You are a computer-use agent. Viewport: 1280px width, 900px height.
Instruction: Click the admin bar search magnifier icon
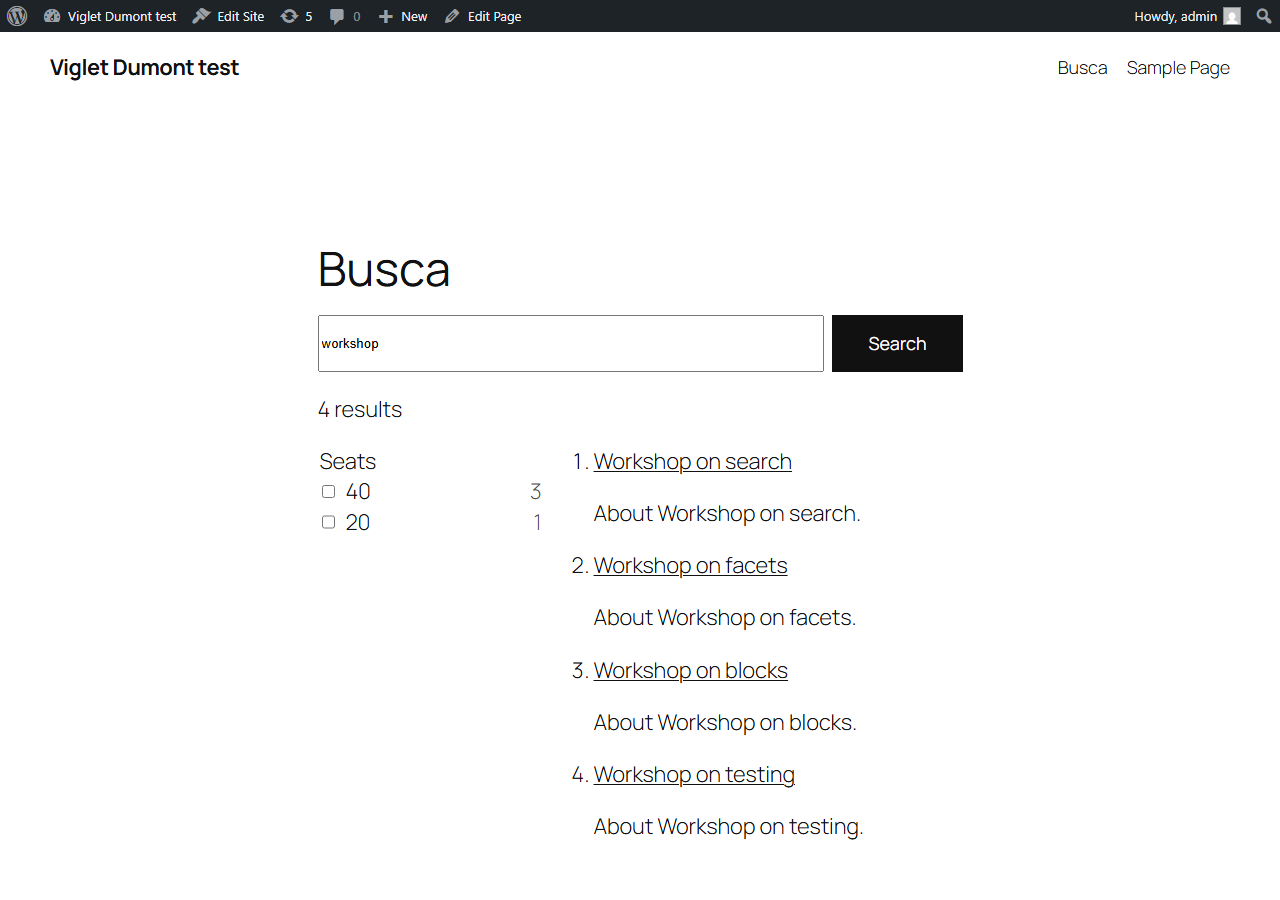click(1264, 16)
